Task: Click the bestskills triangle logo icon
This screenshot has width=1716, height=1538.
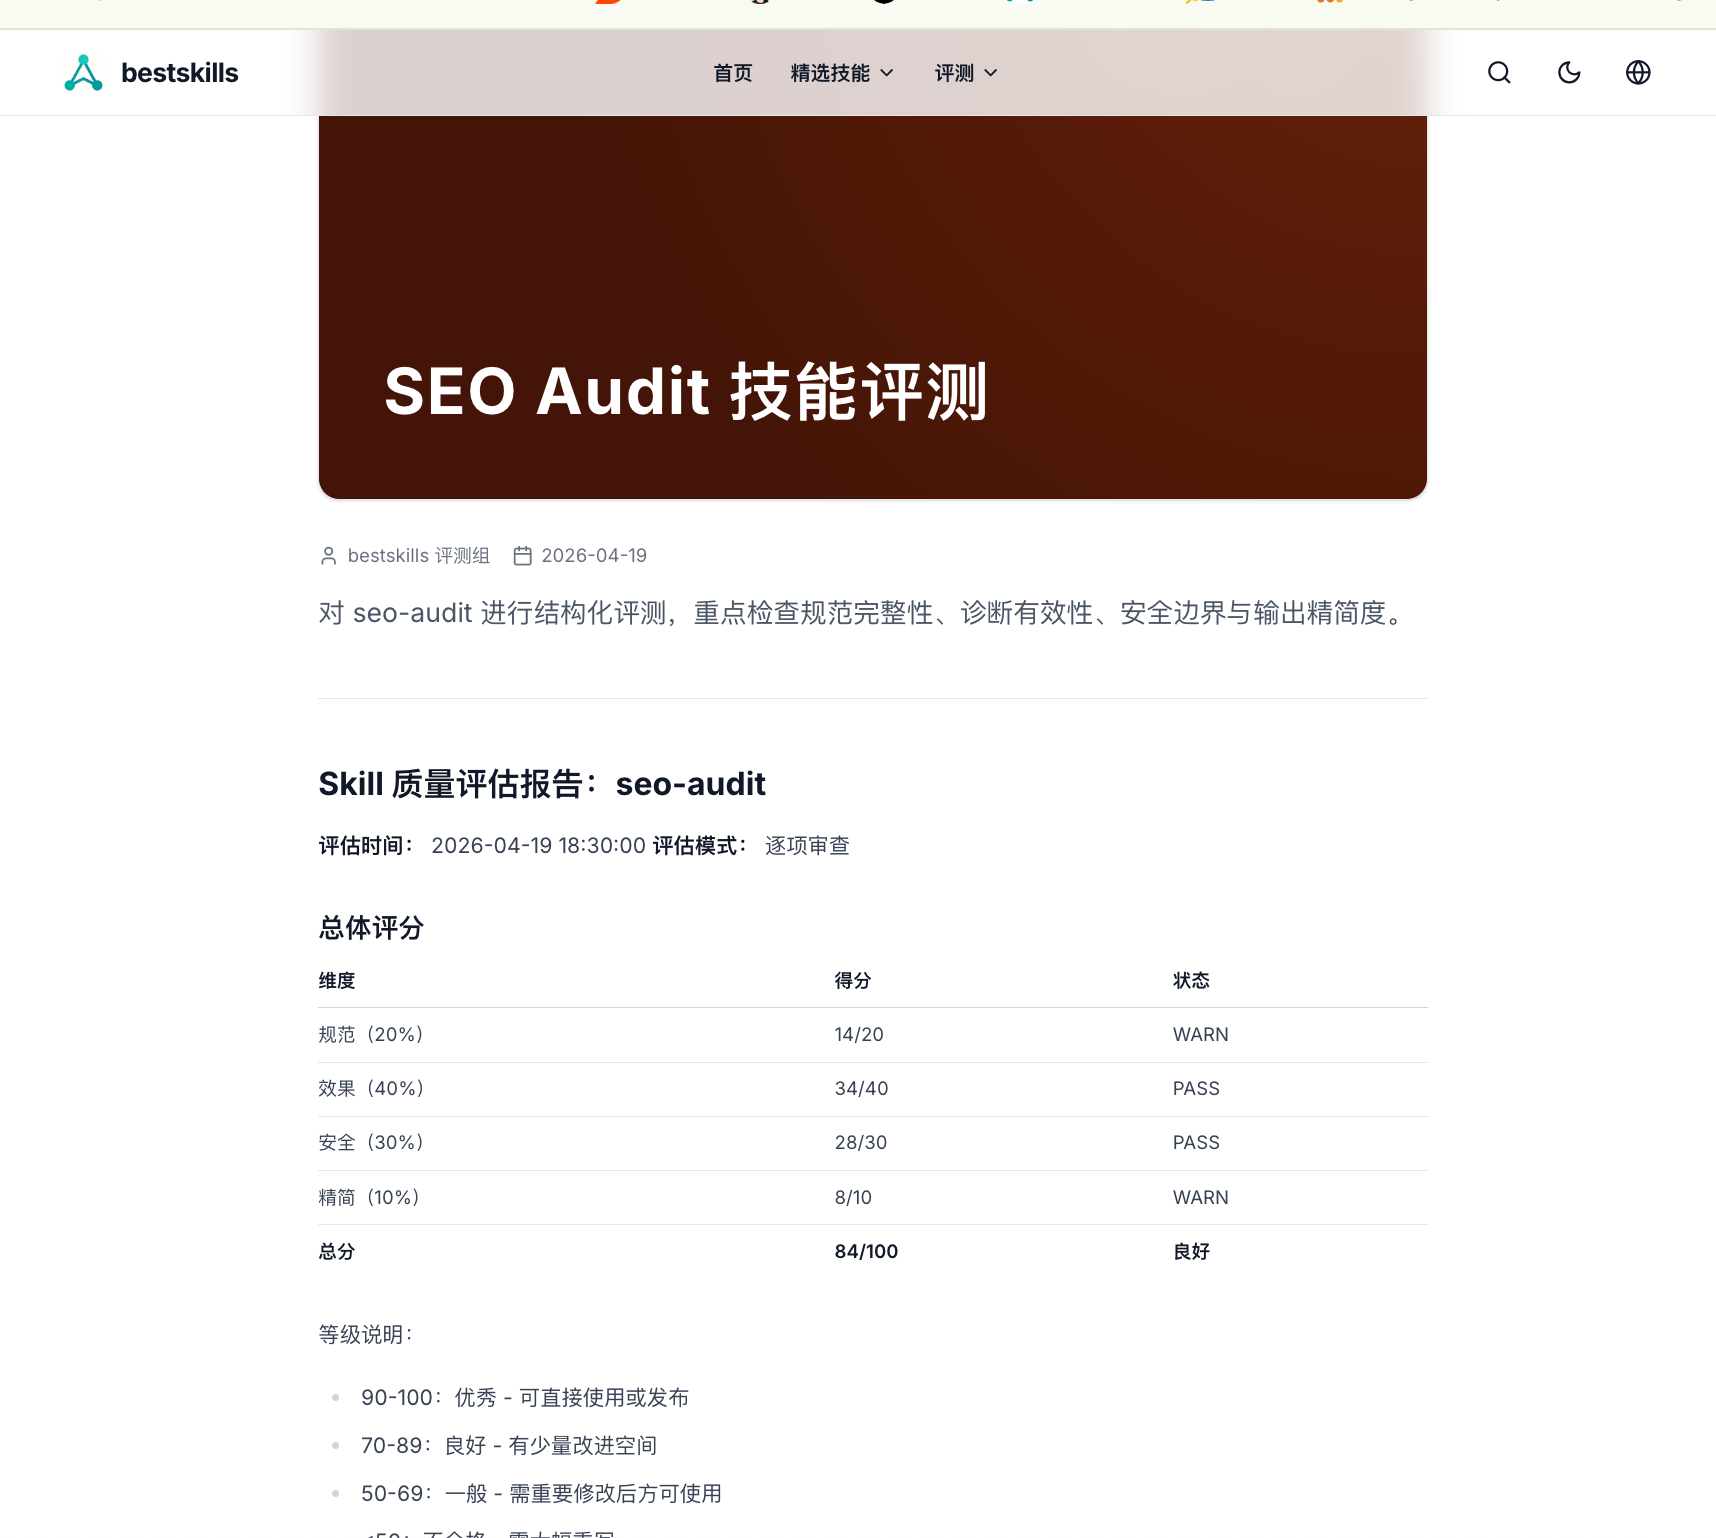Action: (84, 73)
